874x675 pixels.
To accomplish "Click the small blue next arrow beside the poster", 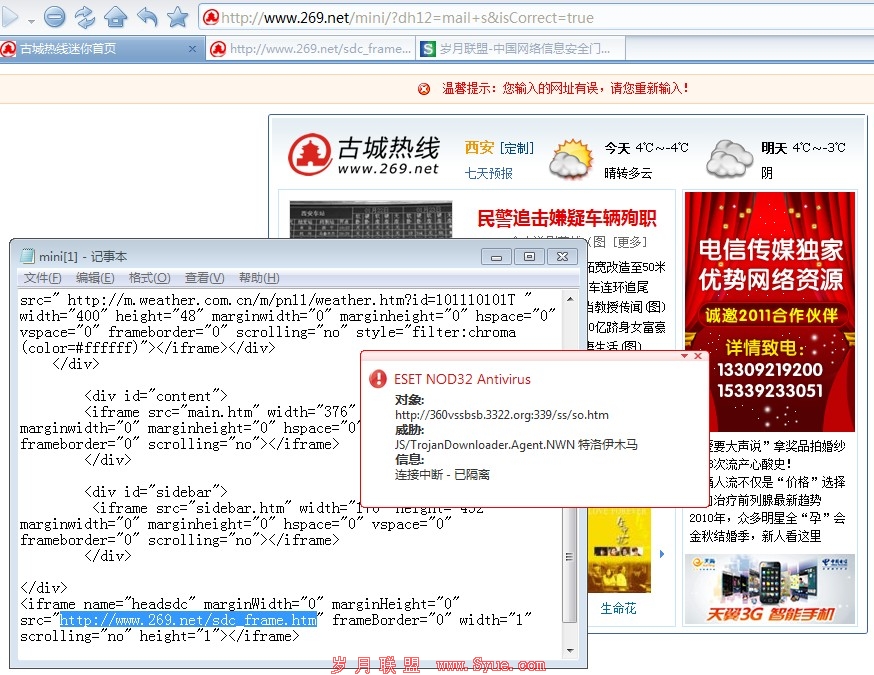I will point(662,554).
